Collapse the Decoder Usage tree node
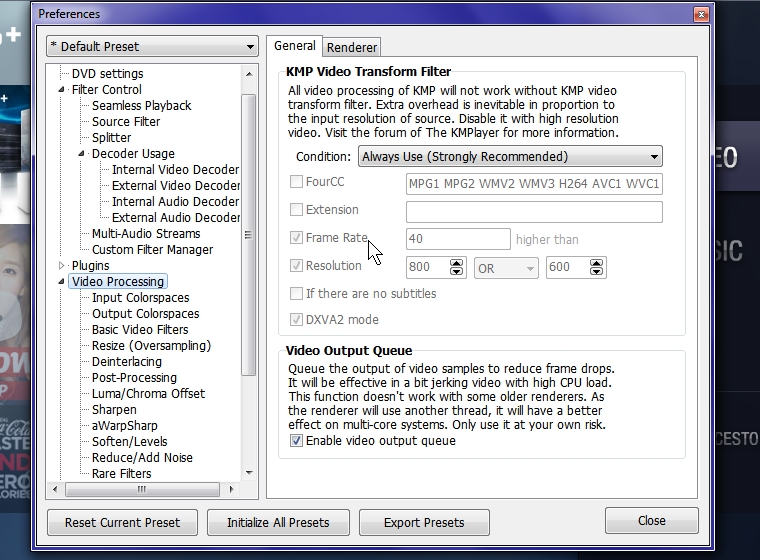 (82, 154)
